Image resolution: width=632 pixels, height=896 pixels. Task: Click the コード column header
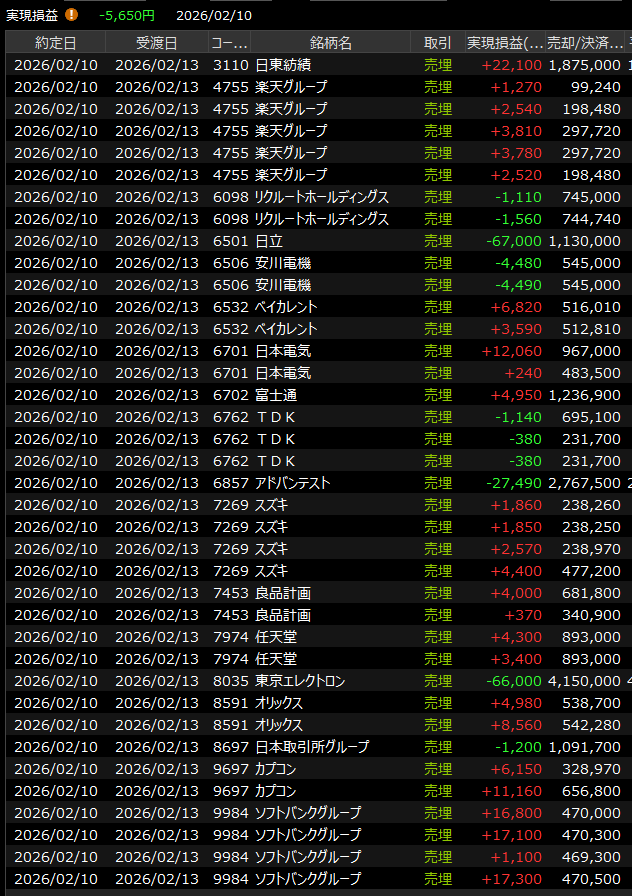pos(229,43)
